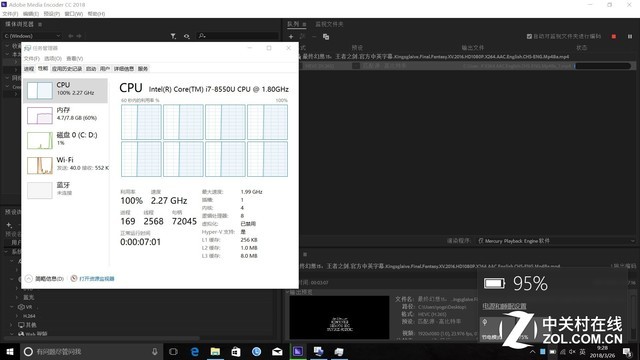Click the back arrow in Media Browser
The width and height of the screenshot is (640, 360).
pos(71,36)
